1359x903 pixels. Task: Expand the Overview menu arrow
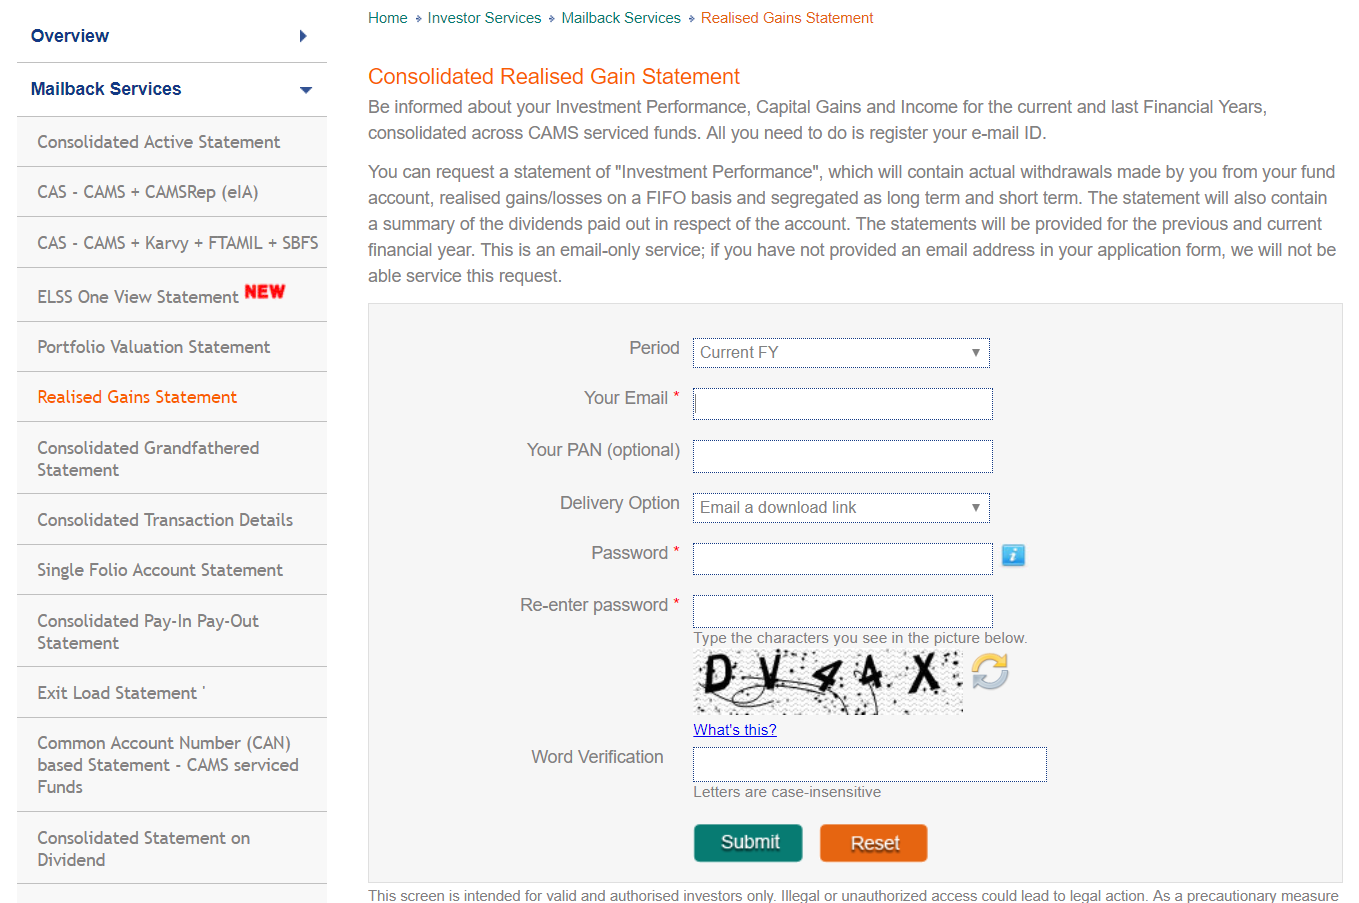(x=303, y=36)
